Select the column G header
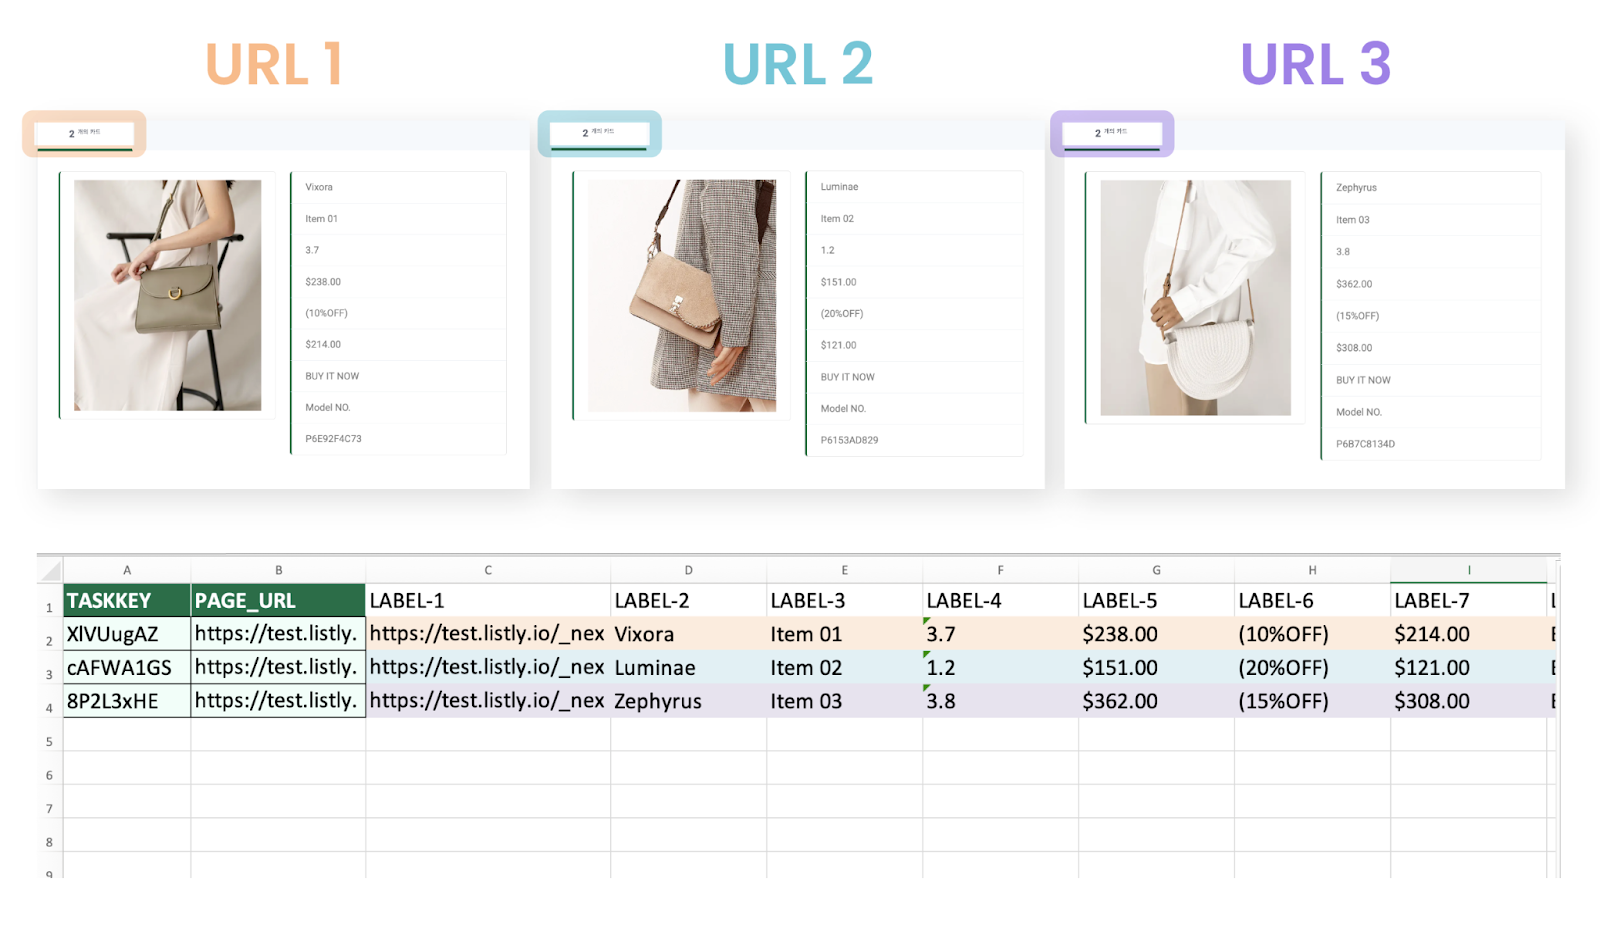This screenshot has height=925, width=1600. tap(1156, 570)
